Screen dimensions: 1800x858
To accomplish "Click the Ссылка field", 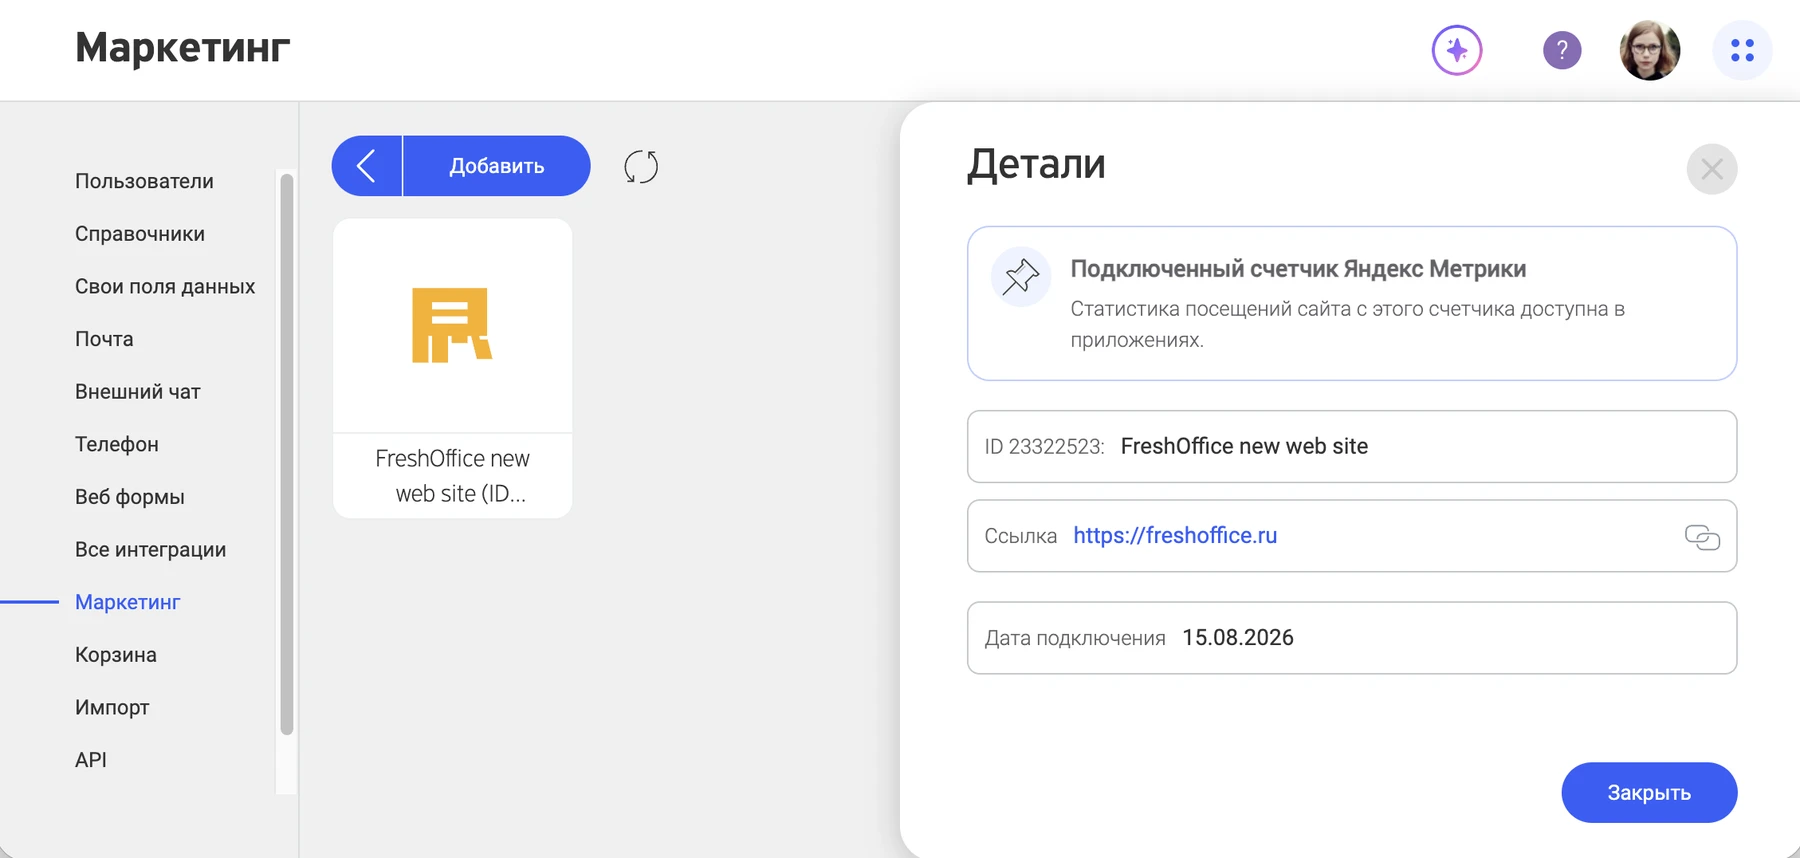I will point(1352,536).
